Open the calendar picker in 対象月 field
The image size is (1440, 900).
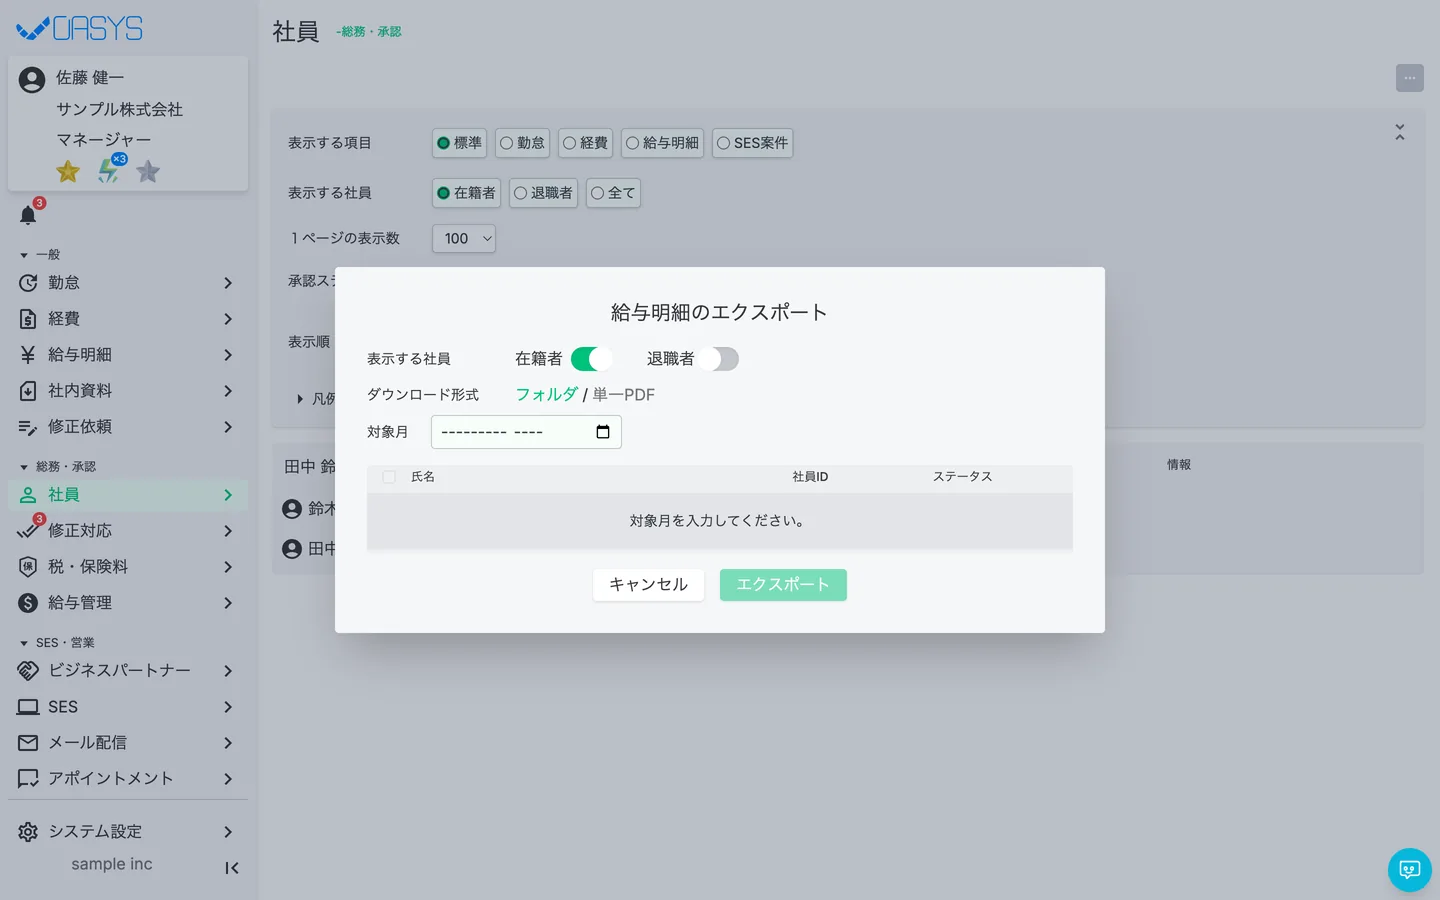(x=603, y=432)
